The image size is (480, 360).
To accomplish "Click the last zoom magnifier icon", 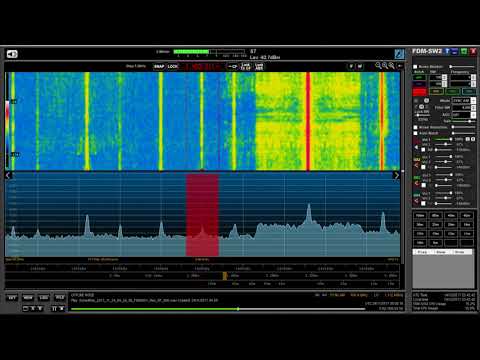I will 392,66.
